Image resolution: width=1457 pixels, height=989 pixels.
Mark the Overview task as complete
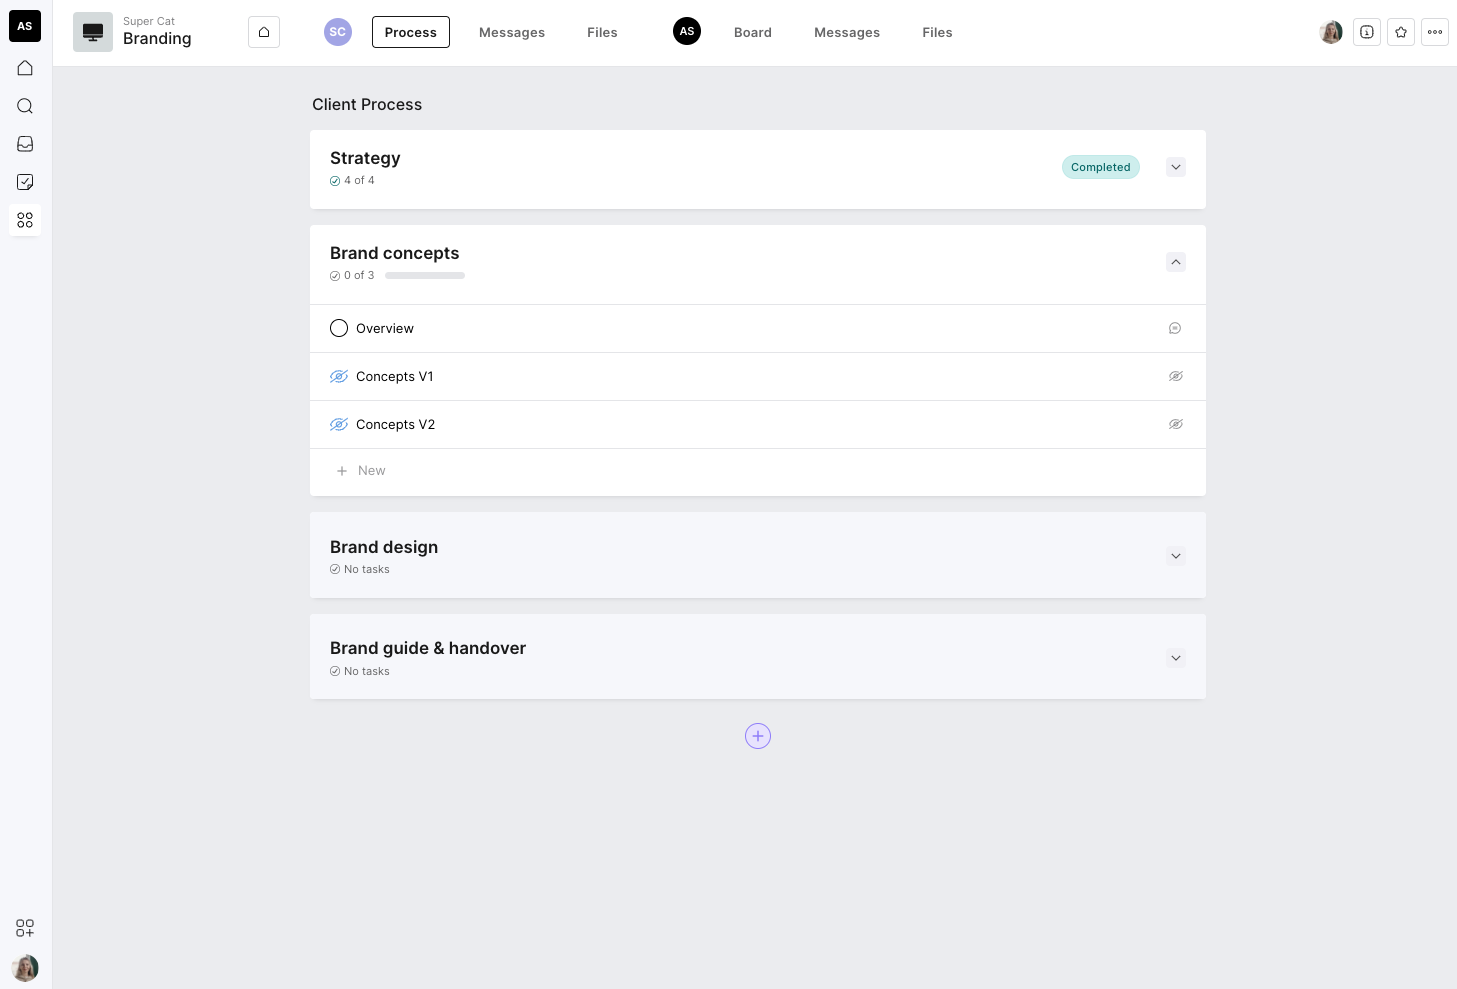(x=339, y=328)
